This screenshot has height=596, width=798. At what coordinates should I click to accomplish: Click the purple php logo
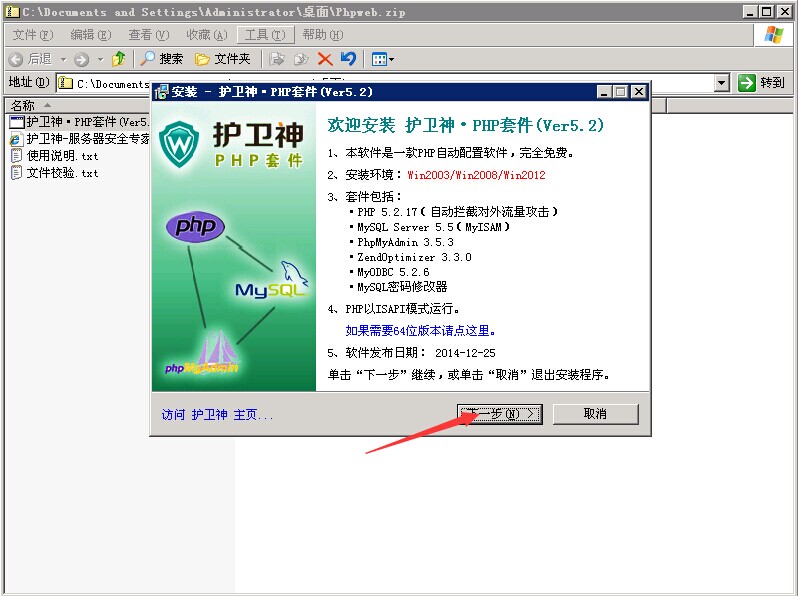point(195,226)
